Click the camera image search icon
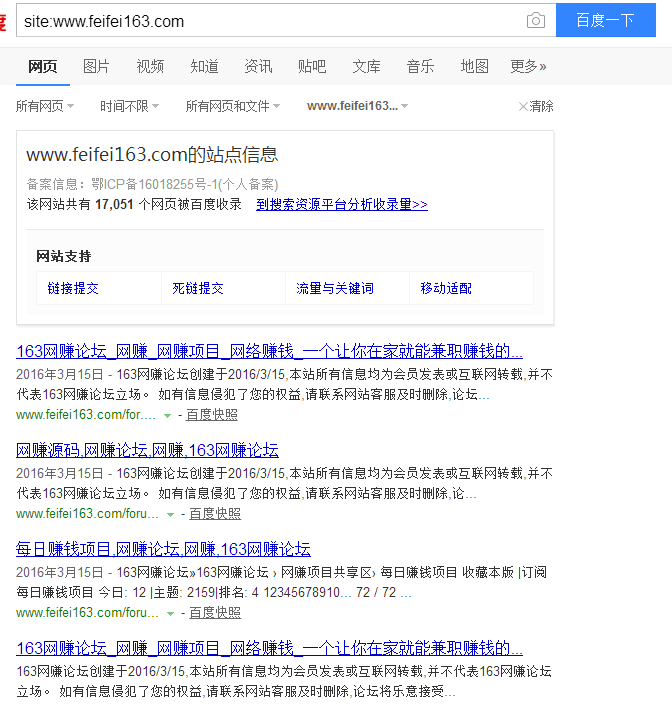672x705 pixels. tap(535, 20)
